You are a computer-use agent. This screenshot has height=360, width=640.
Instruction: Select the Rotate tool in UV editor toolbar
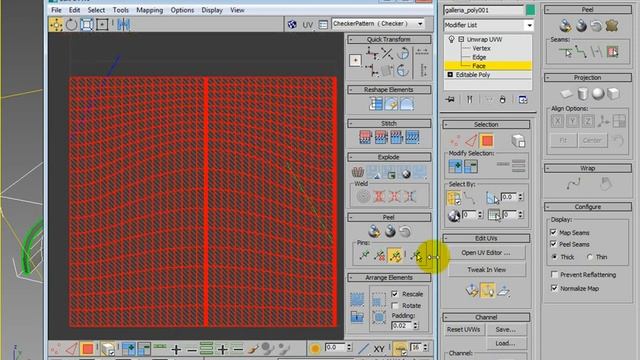71,24
